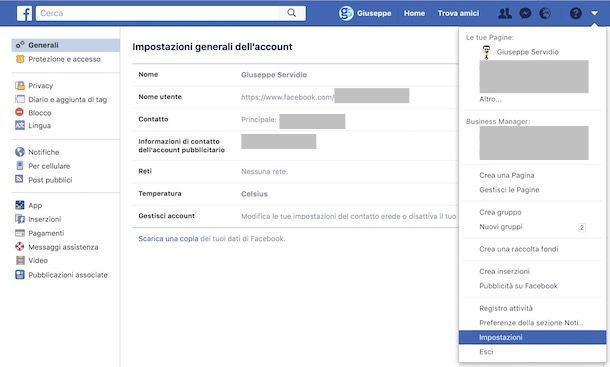Open Protezione e accesso settings

tap(65, 59)
